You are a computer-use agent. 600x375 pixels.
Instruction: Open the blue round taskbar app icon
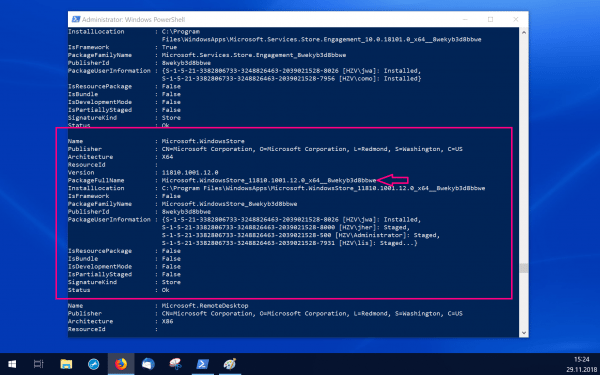coord(93,364)
